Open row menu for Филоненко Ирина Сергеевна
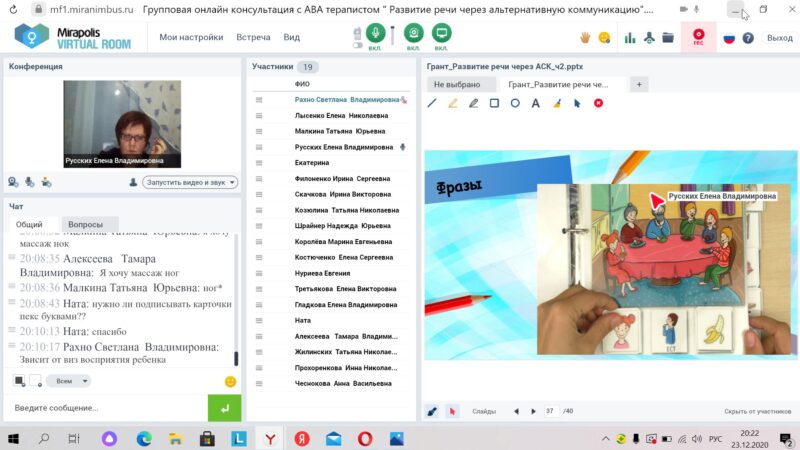 259,179
